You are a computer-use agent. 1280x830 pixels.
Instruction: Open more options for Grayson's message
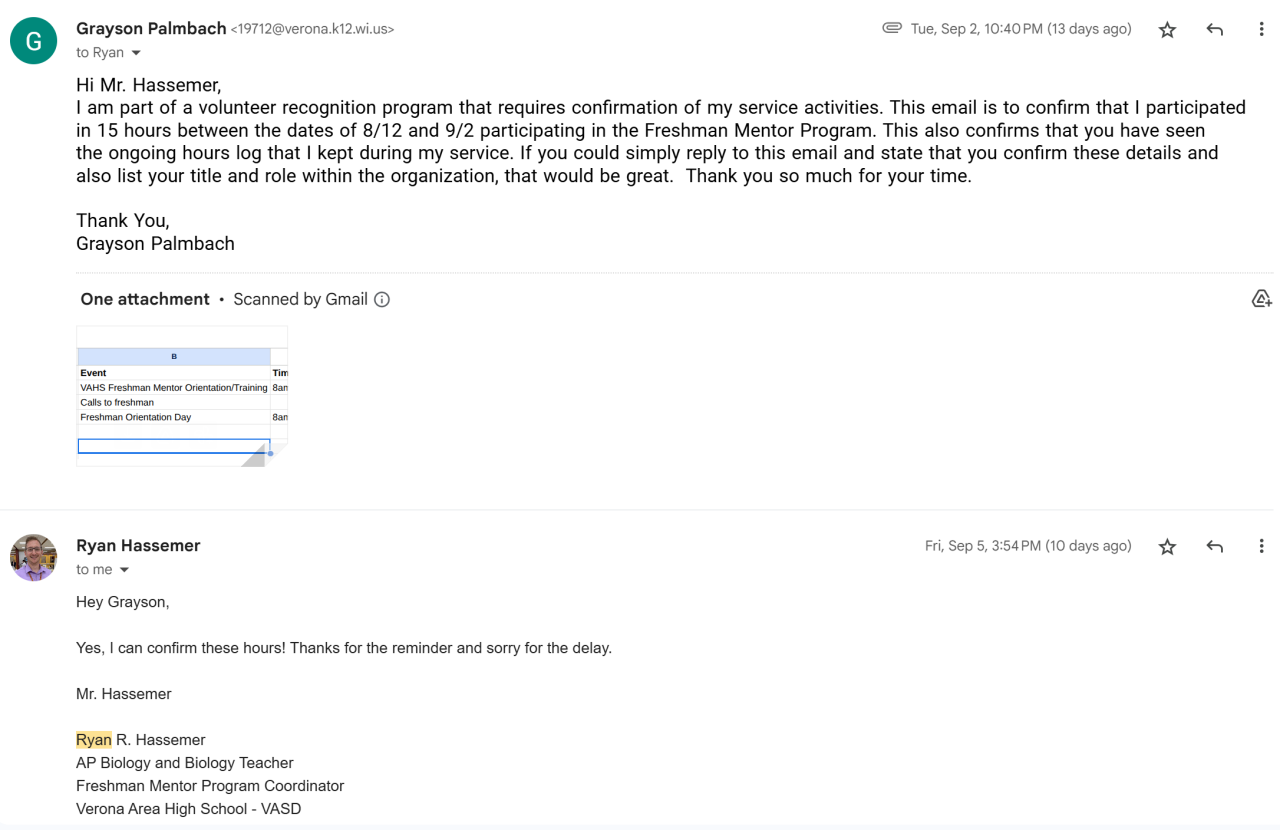click(x=1261, y=30)
